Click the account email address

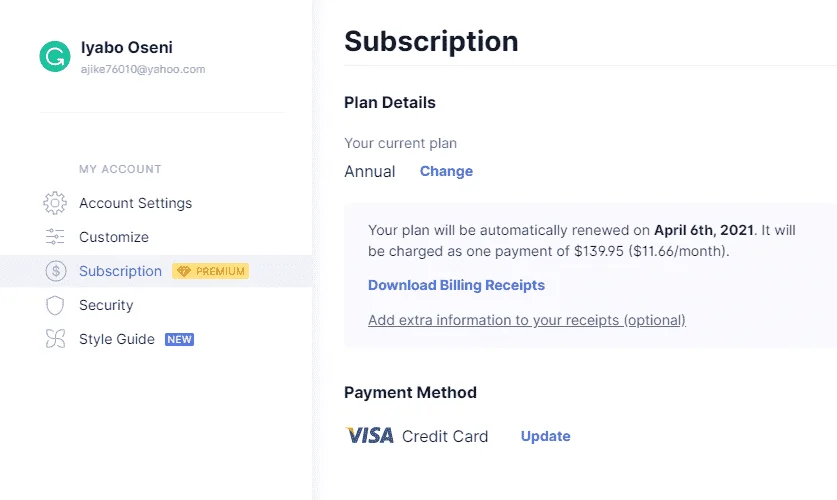click(143, 69)
